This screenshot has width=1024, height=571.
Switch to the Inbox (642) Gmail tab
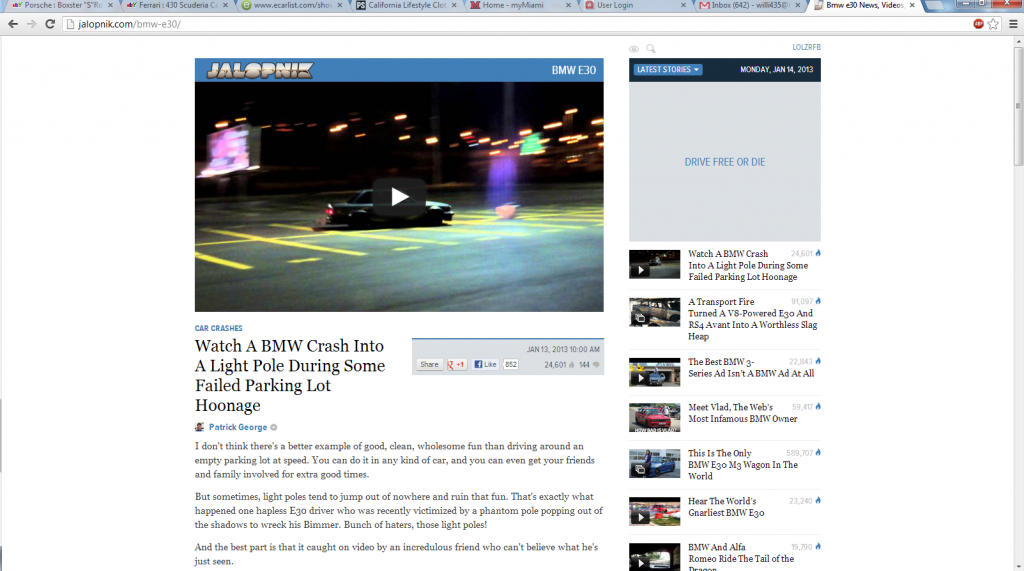[750, 6]
